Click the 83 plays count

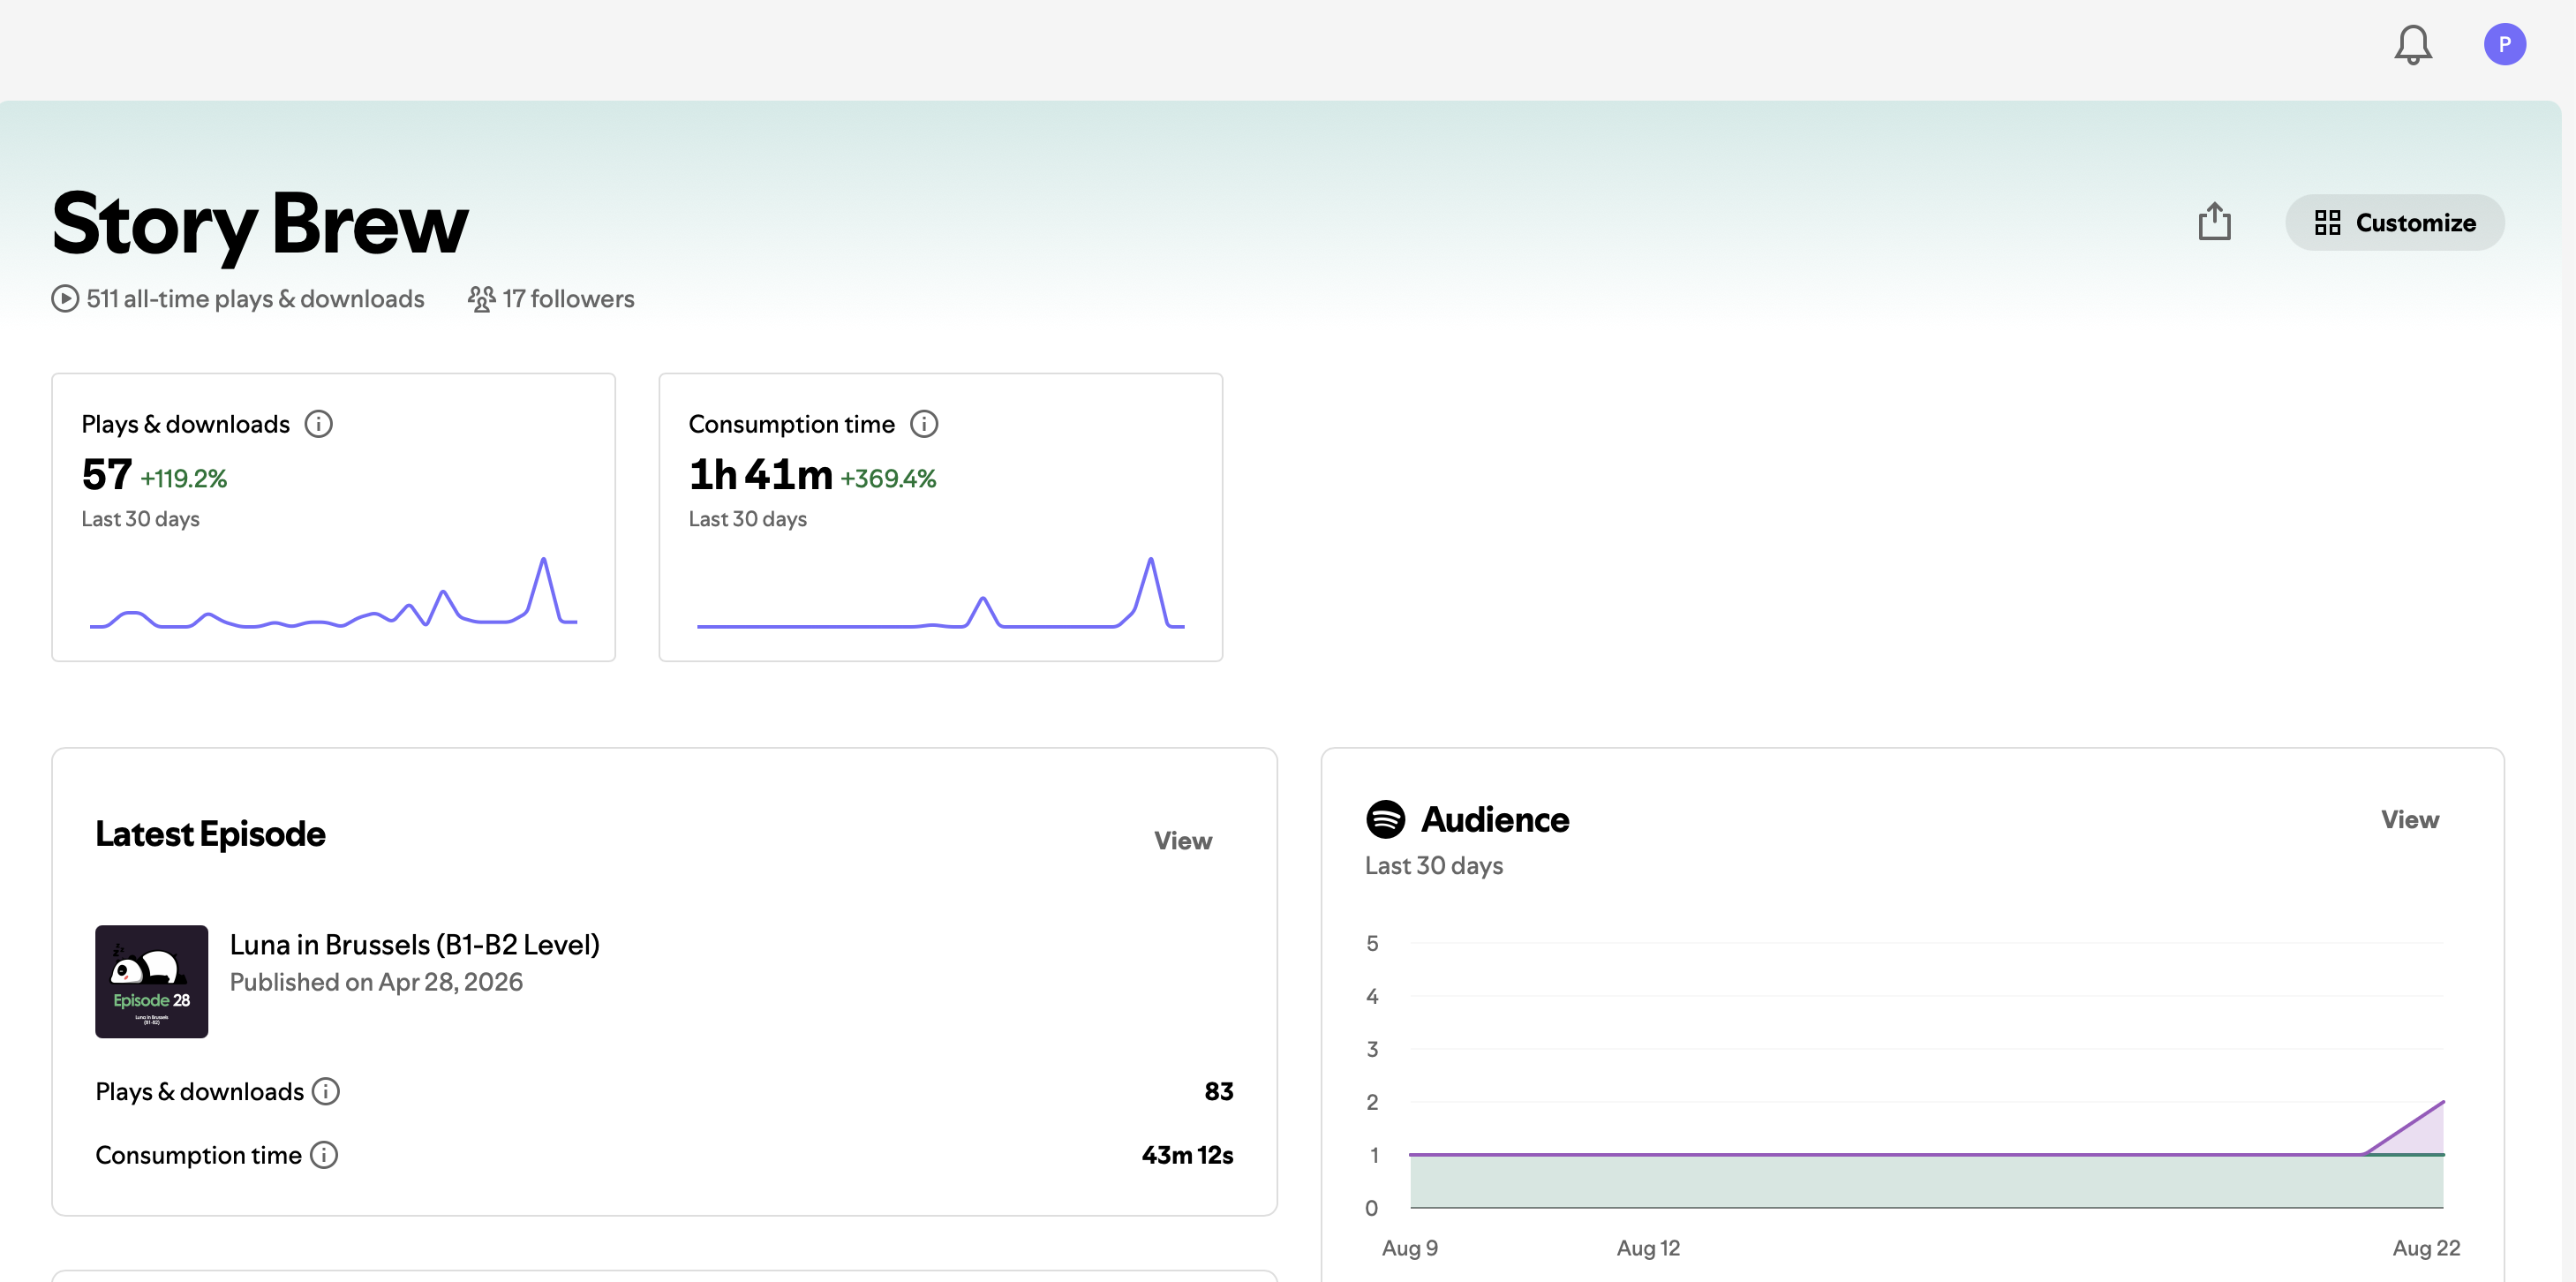point(1218,1091)
